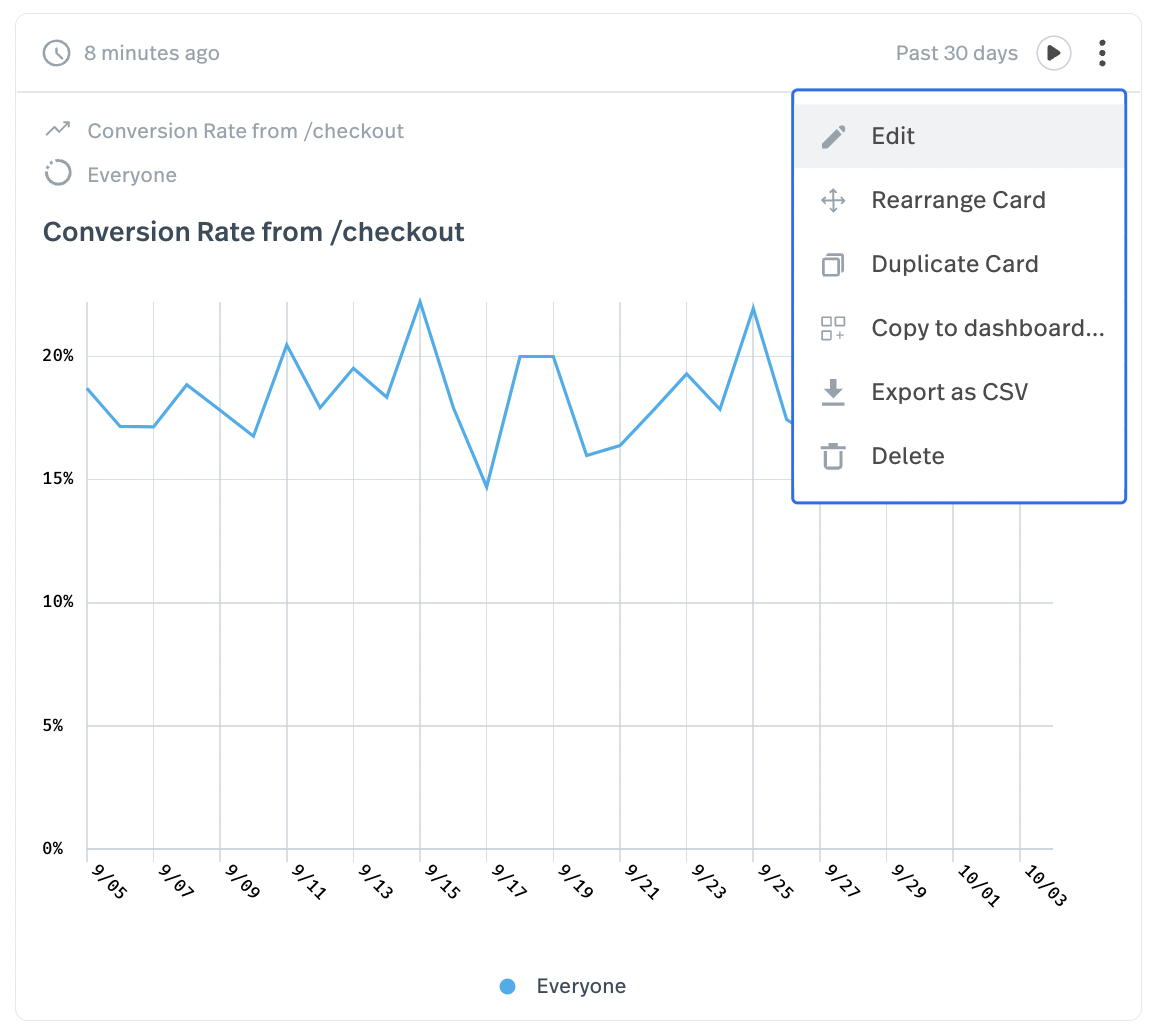Click the Conversion Rate from /checkout chart title
The width and height of the screenshot is (1158, 1034).
tap(254, 232)
